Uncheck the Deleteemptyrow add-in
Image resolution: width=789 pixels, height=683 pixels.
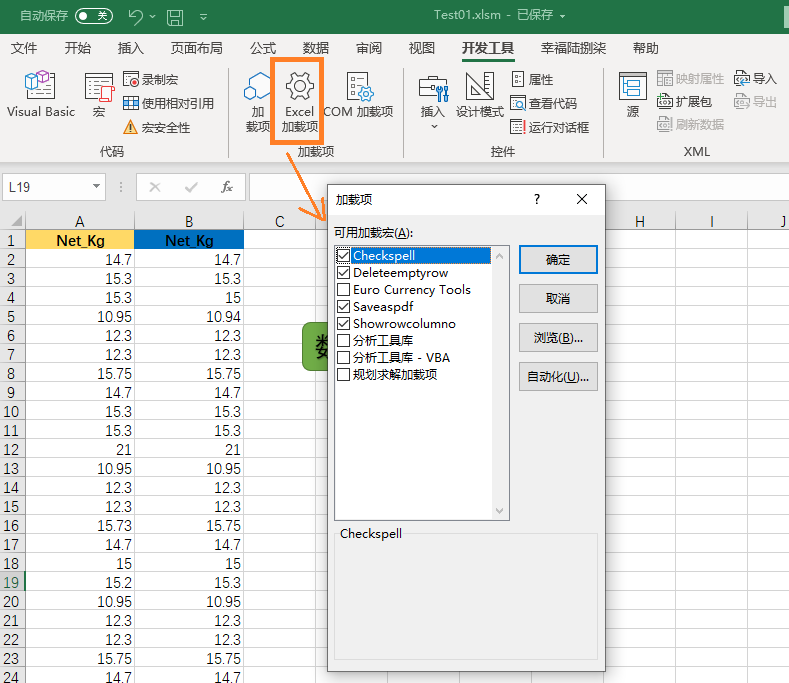tap(344, 273)
